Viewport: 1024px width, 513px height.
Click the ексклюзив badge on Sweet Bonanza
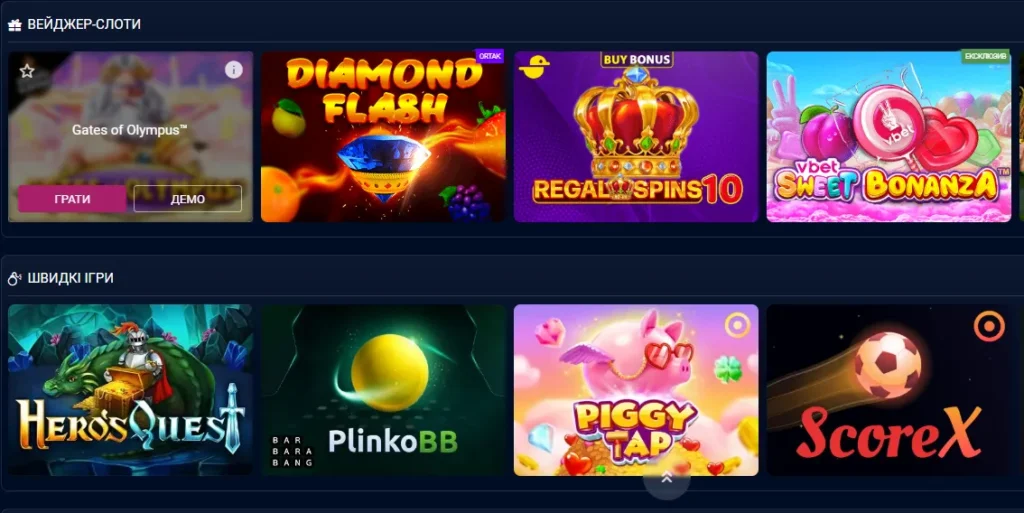click(x=985, y=56)
